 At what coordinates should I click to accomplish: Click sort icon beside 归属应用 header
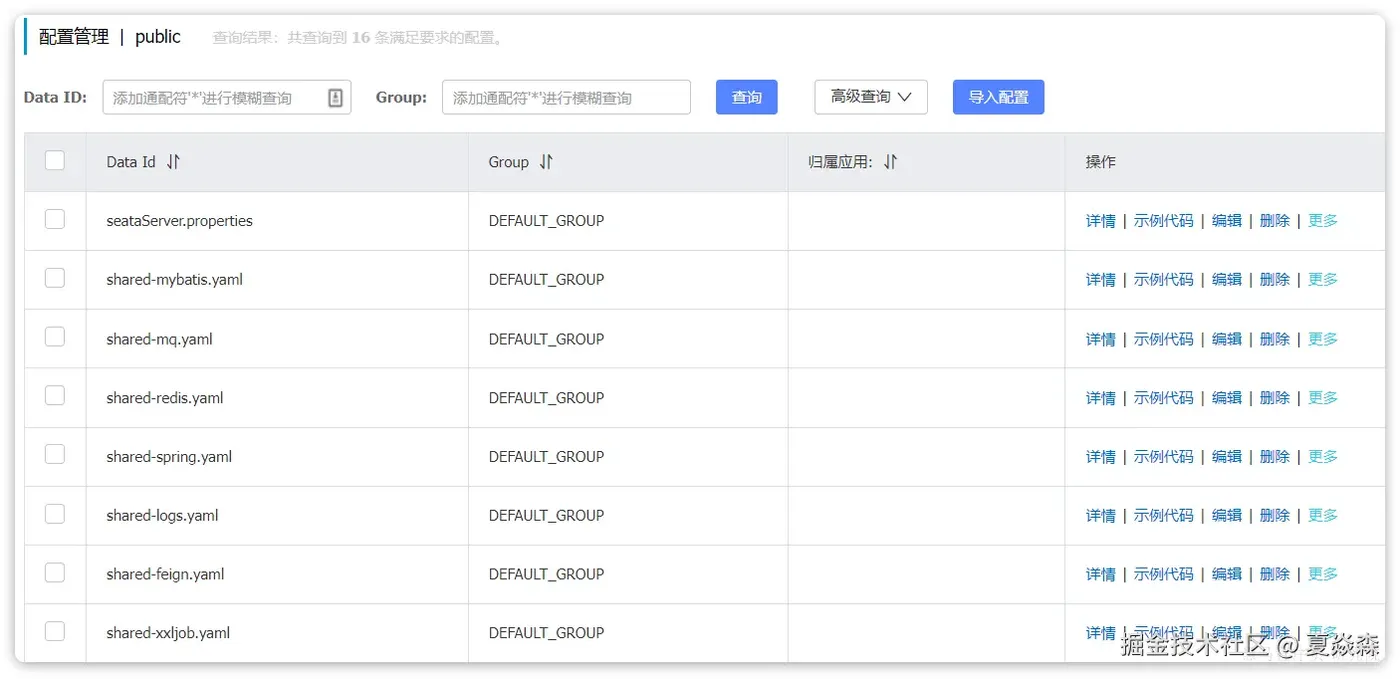click(890, 162)
